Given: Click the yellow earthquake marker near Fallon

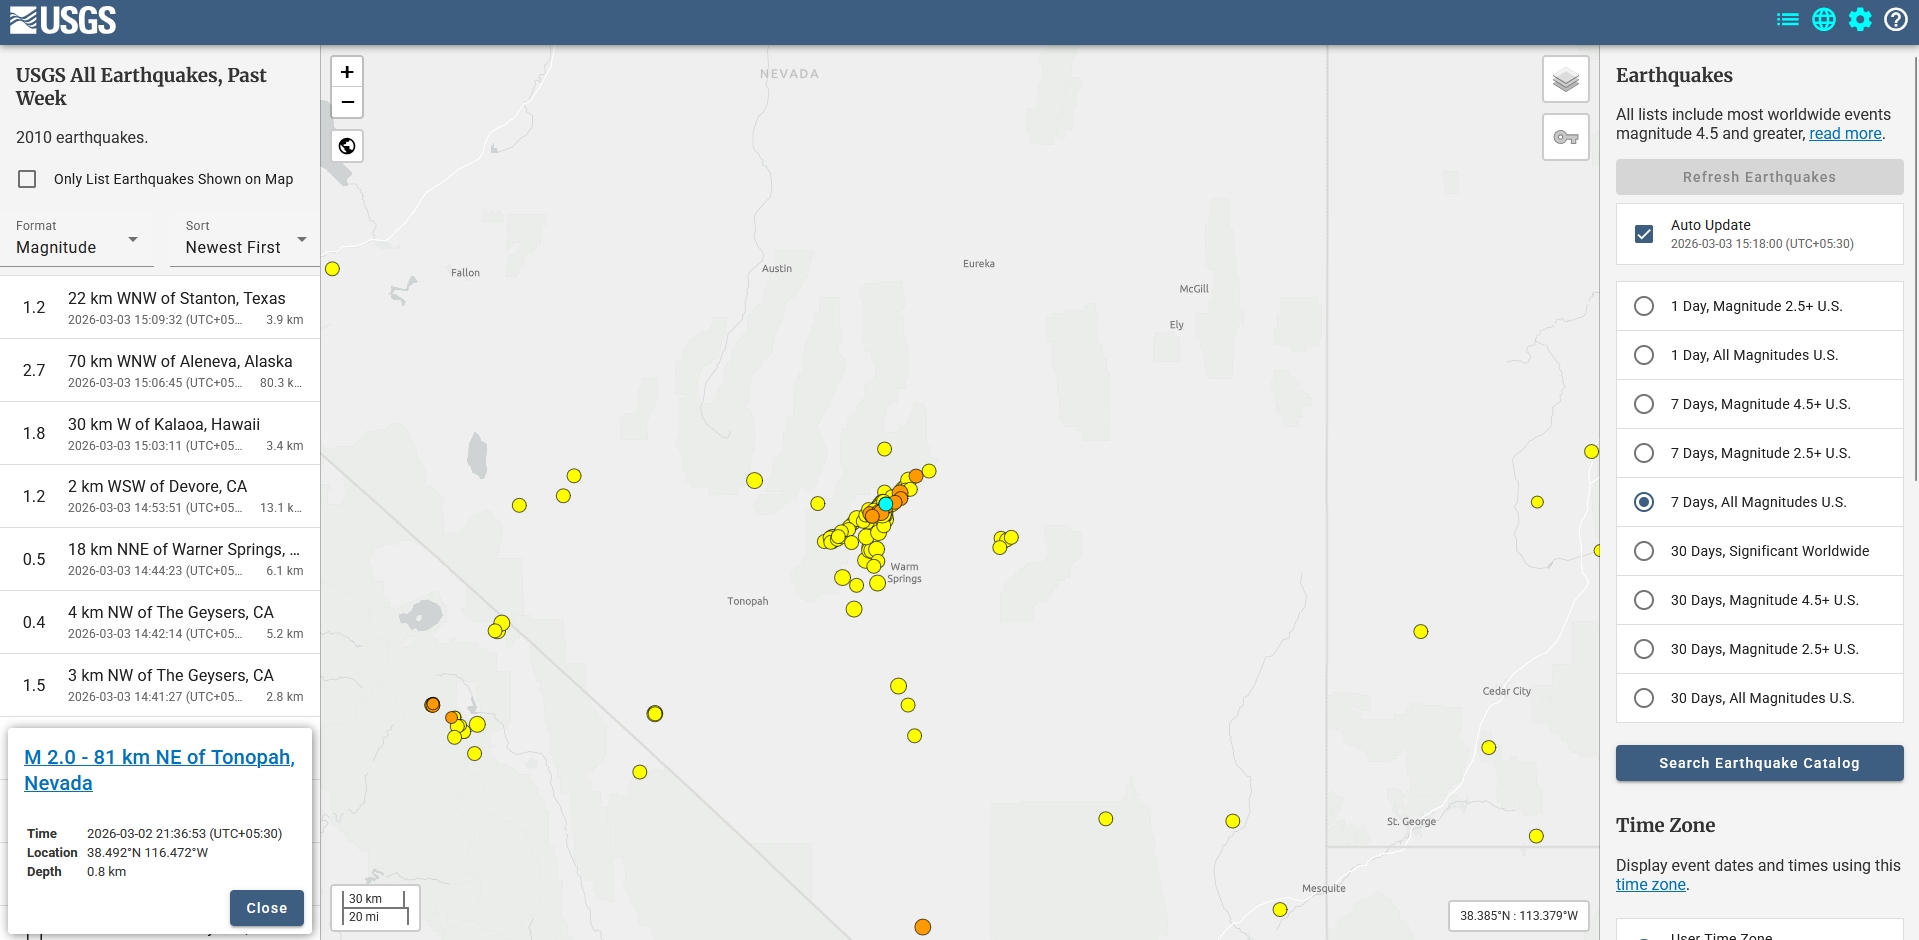Looking at the screenshot, I should (x=333, y=269).
